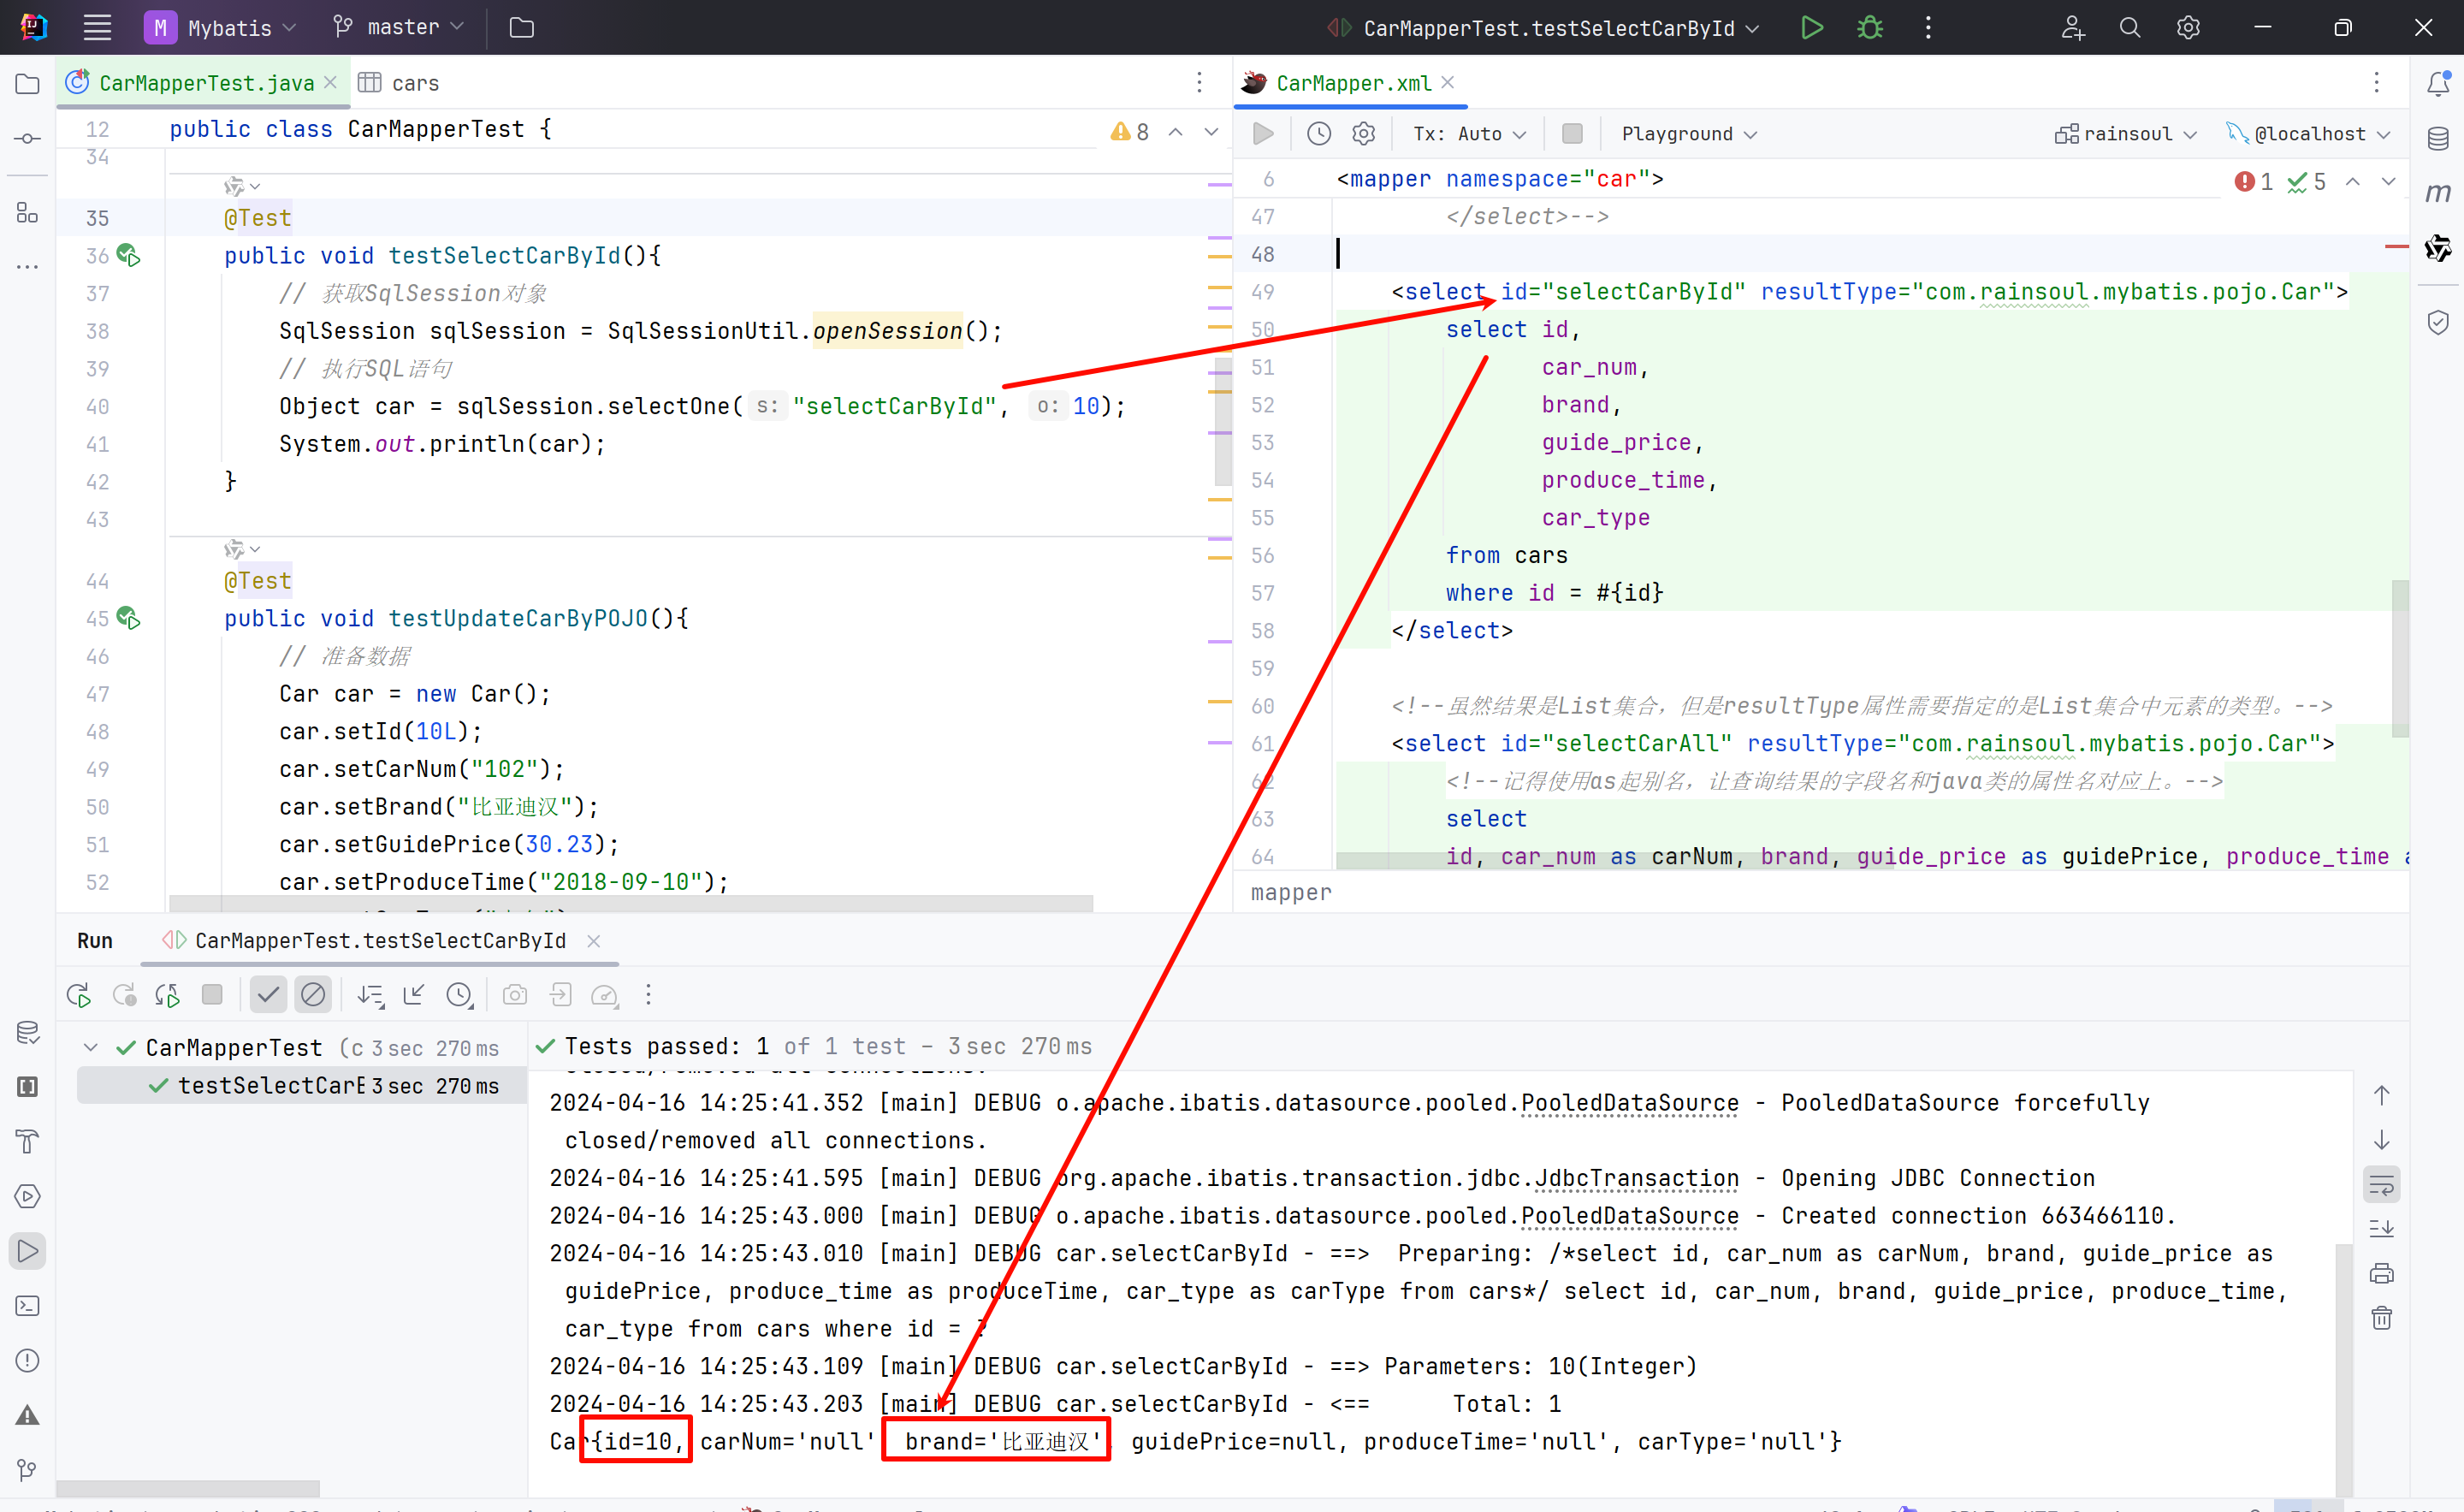Go to next highlighted problem in CarMapperTest.java
Screen dimensions: 2464x1512
pyautogui.click(x=1211, y=132)
